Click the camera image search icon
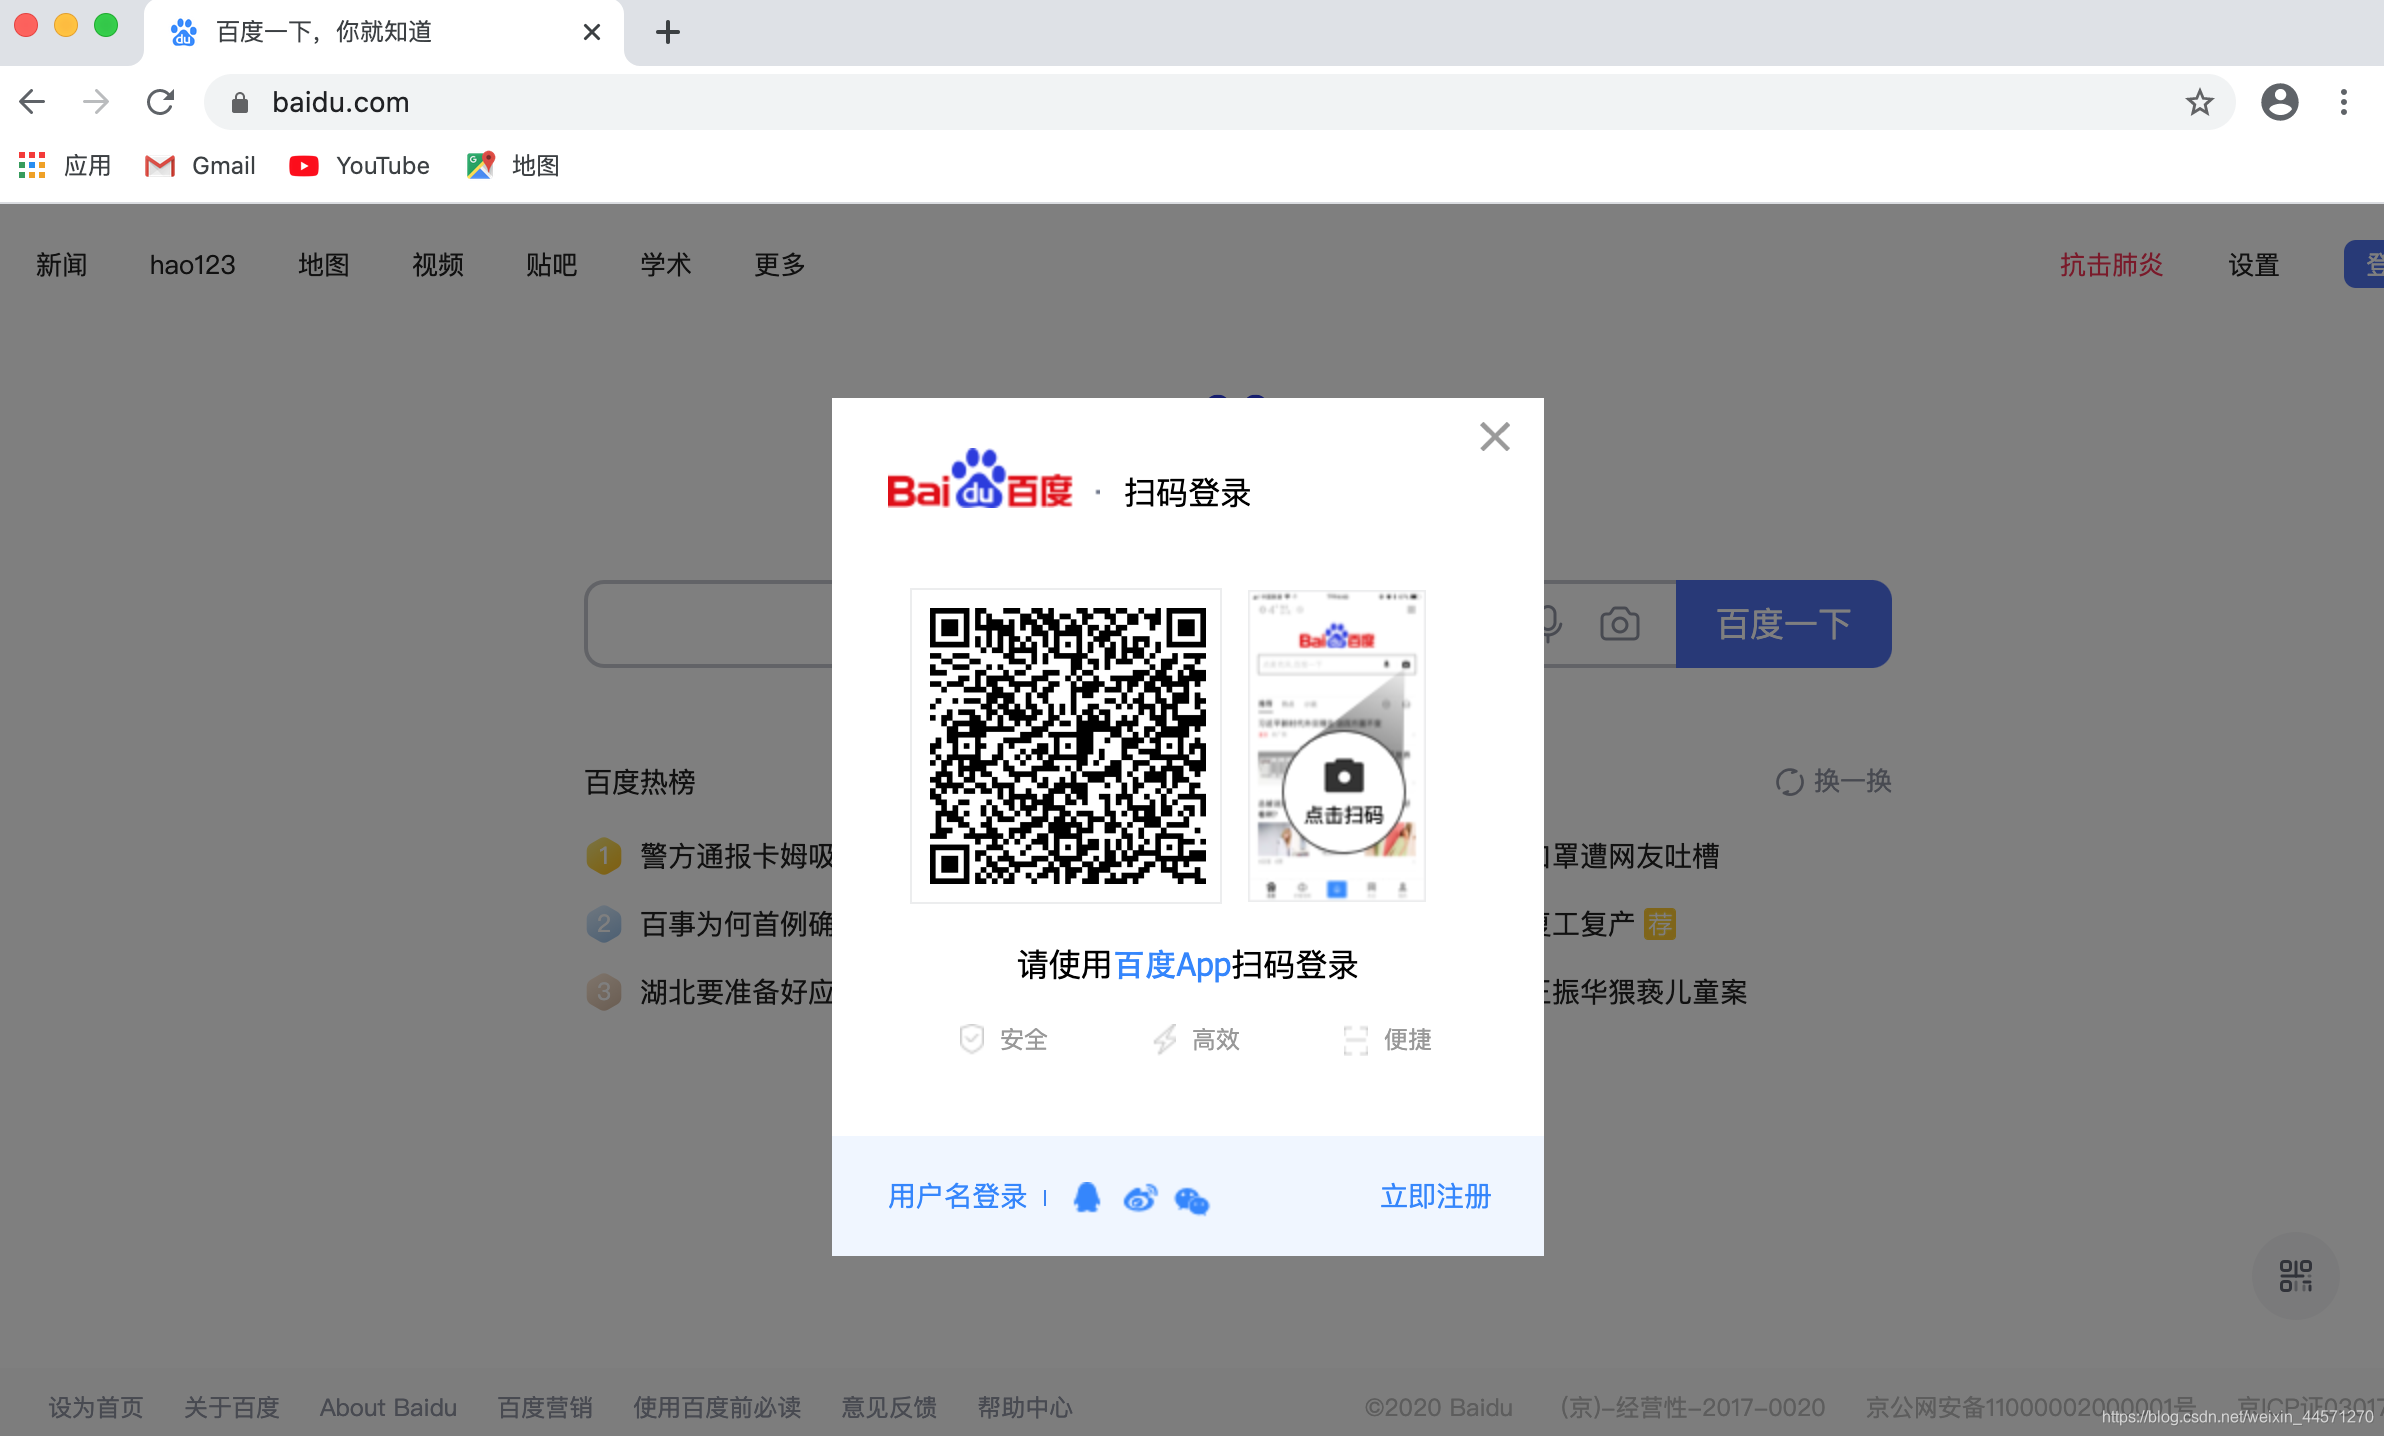The height and width of the screenshot is (1436, 2384). coord(1619,624)
